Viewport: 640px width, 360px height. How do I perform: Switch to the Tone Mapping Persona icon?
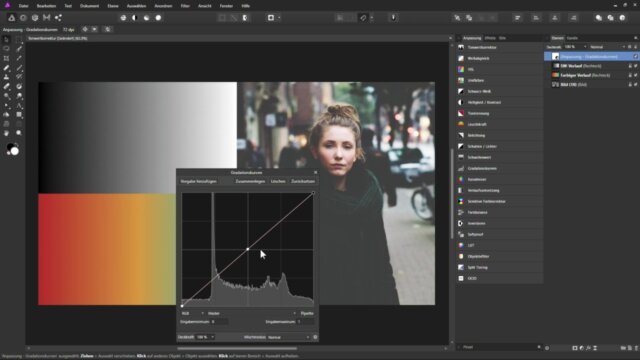pos(47,18)
